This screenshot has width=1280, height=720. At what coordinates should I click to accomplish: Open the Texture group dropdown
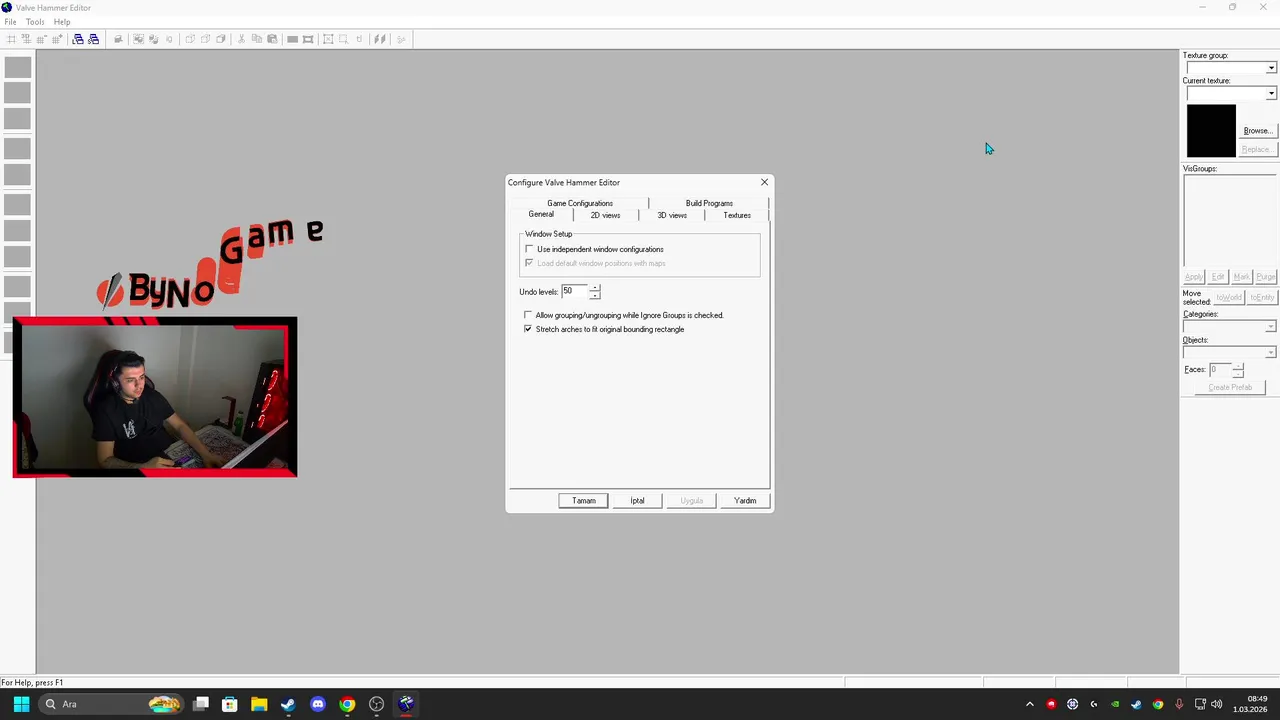[1271, 68]
